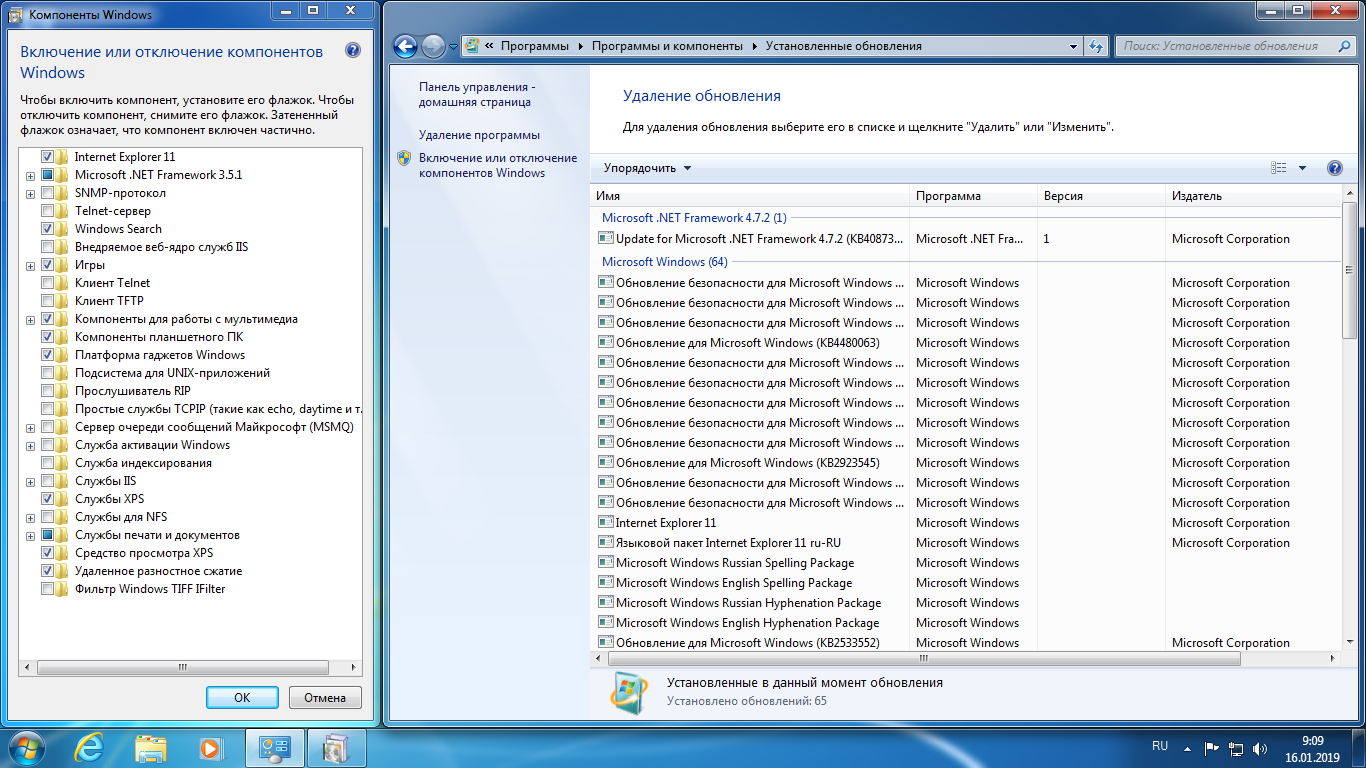Open the Упорядочить dropdown

647,168
